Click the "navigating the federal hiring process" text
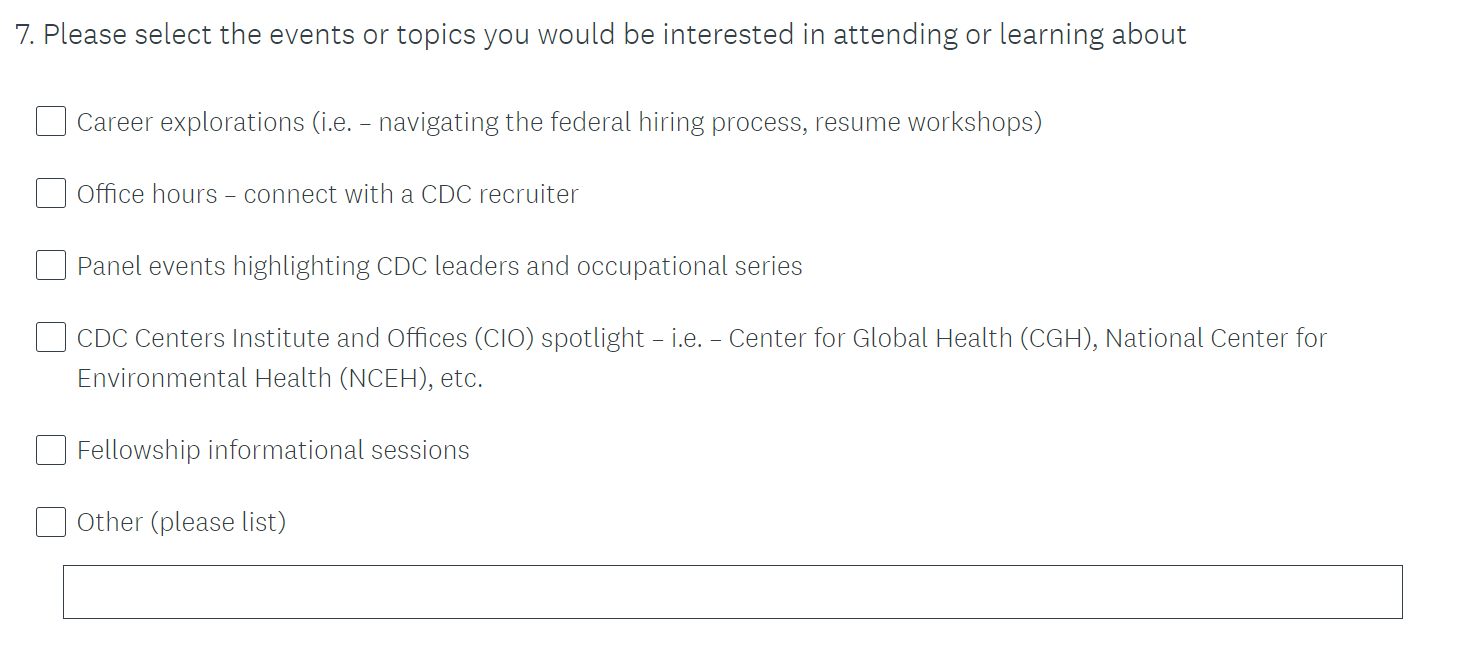Screen dimensions: 1478x659 pos(589,122)
